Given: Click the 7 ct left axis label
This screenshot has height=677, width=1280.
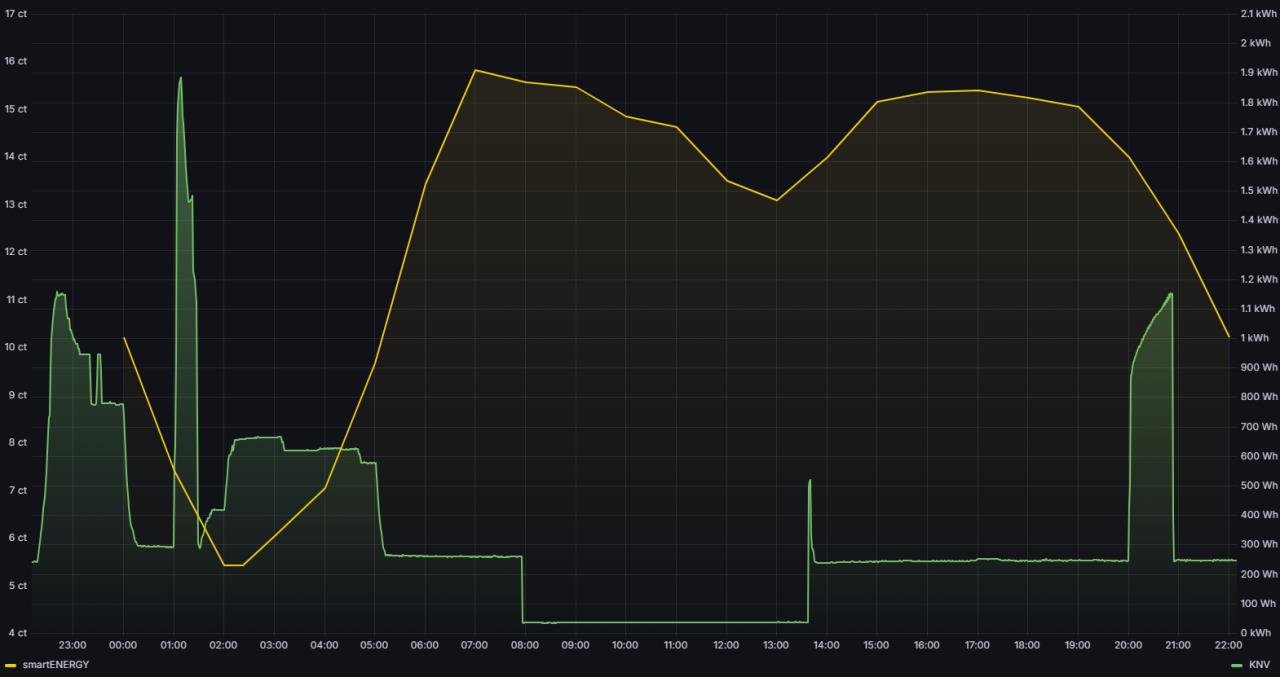Looking at the screenshot, I should 19,490.
